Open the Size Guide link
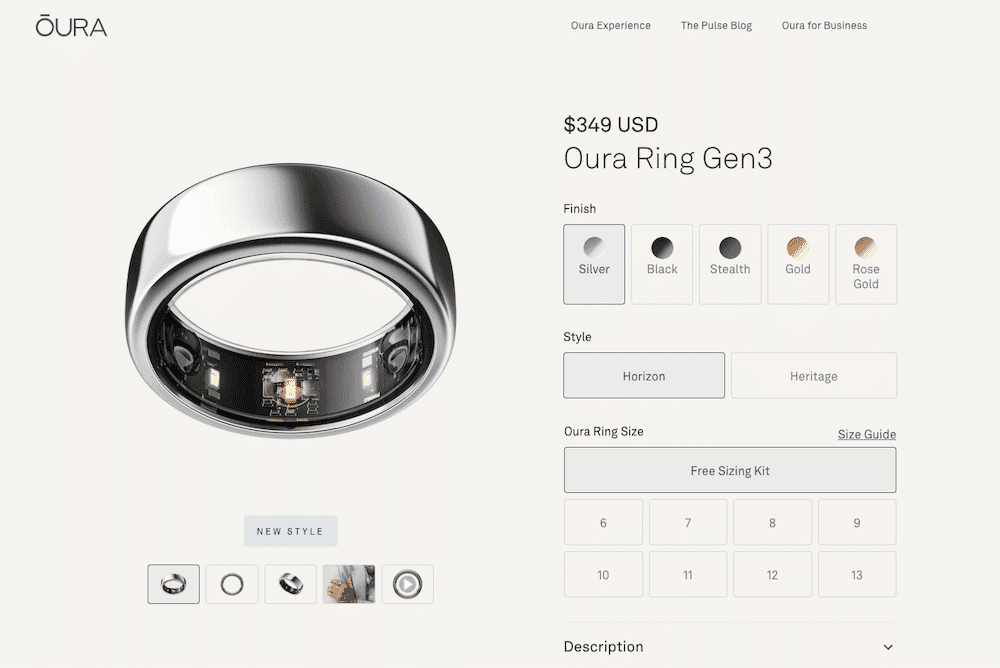Viewport: 1000px width, 668px height. (867, 434)
